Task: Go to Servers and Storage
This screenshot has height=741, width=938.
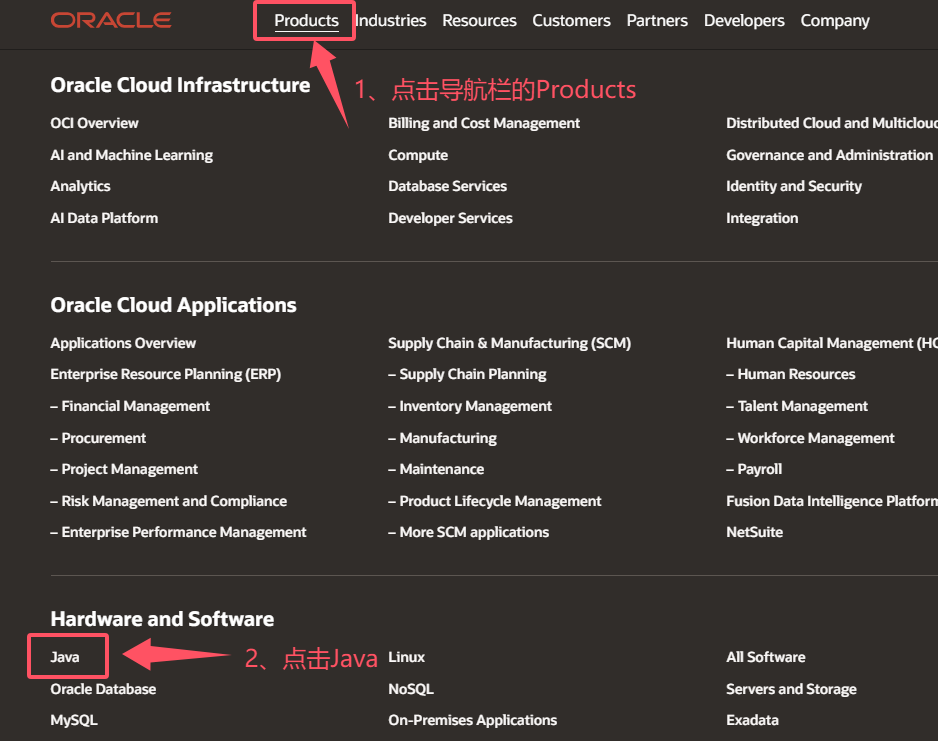Action: click(x=791, y=690)
